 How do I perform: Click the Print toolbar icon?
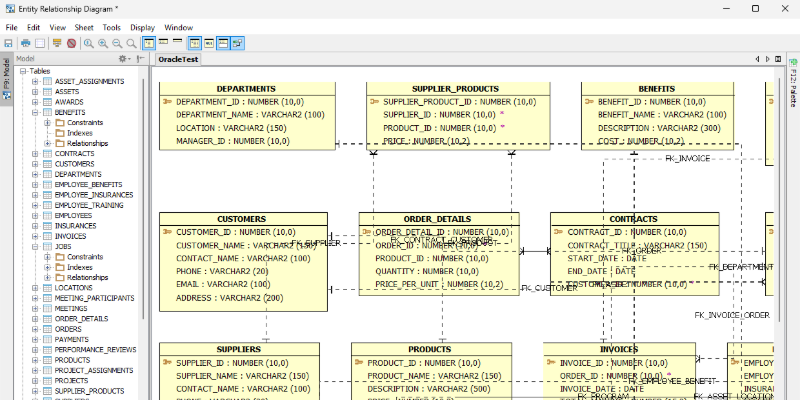(x=26, y=43)
